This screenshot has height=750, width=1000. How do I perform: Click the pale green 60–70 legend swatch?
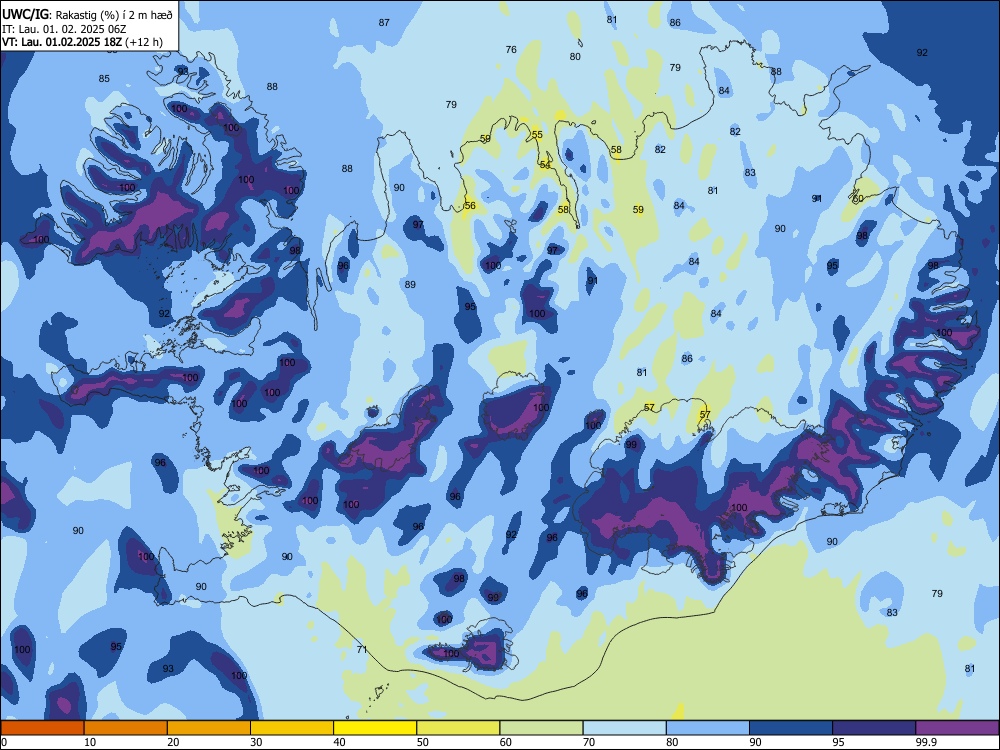tap(541, 728)
